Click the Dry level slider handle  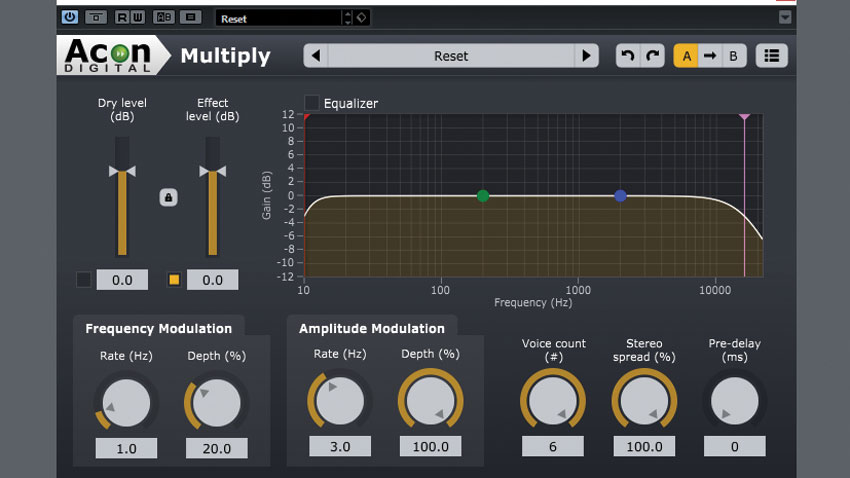pyautogui.click(x=122, y=171)
